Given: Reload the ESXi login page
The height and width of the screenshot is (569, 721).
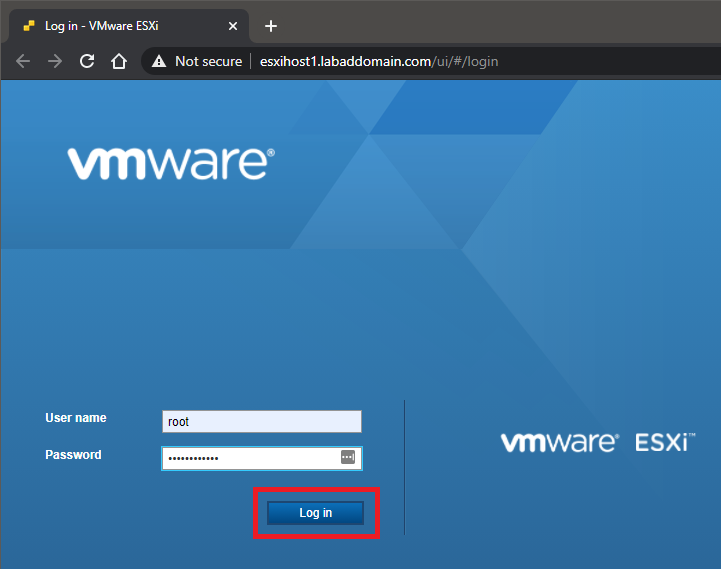Looking at the screenshot, I should coord(87,61).
